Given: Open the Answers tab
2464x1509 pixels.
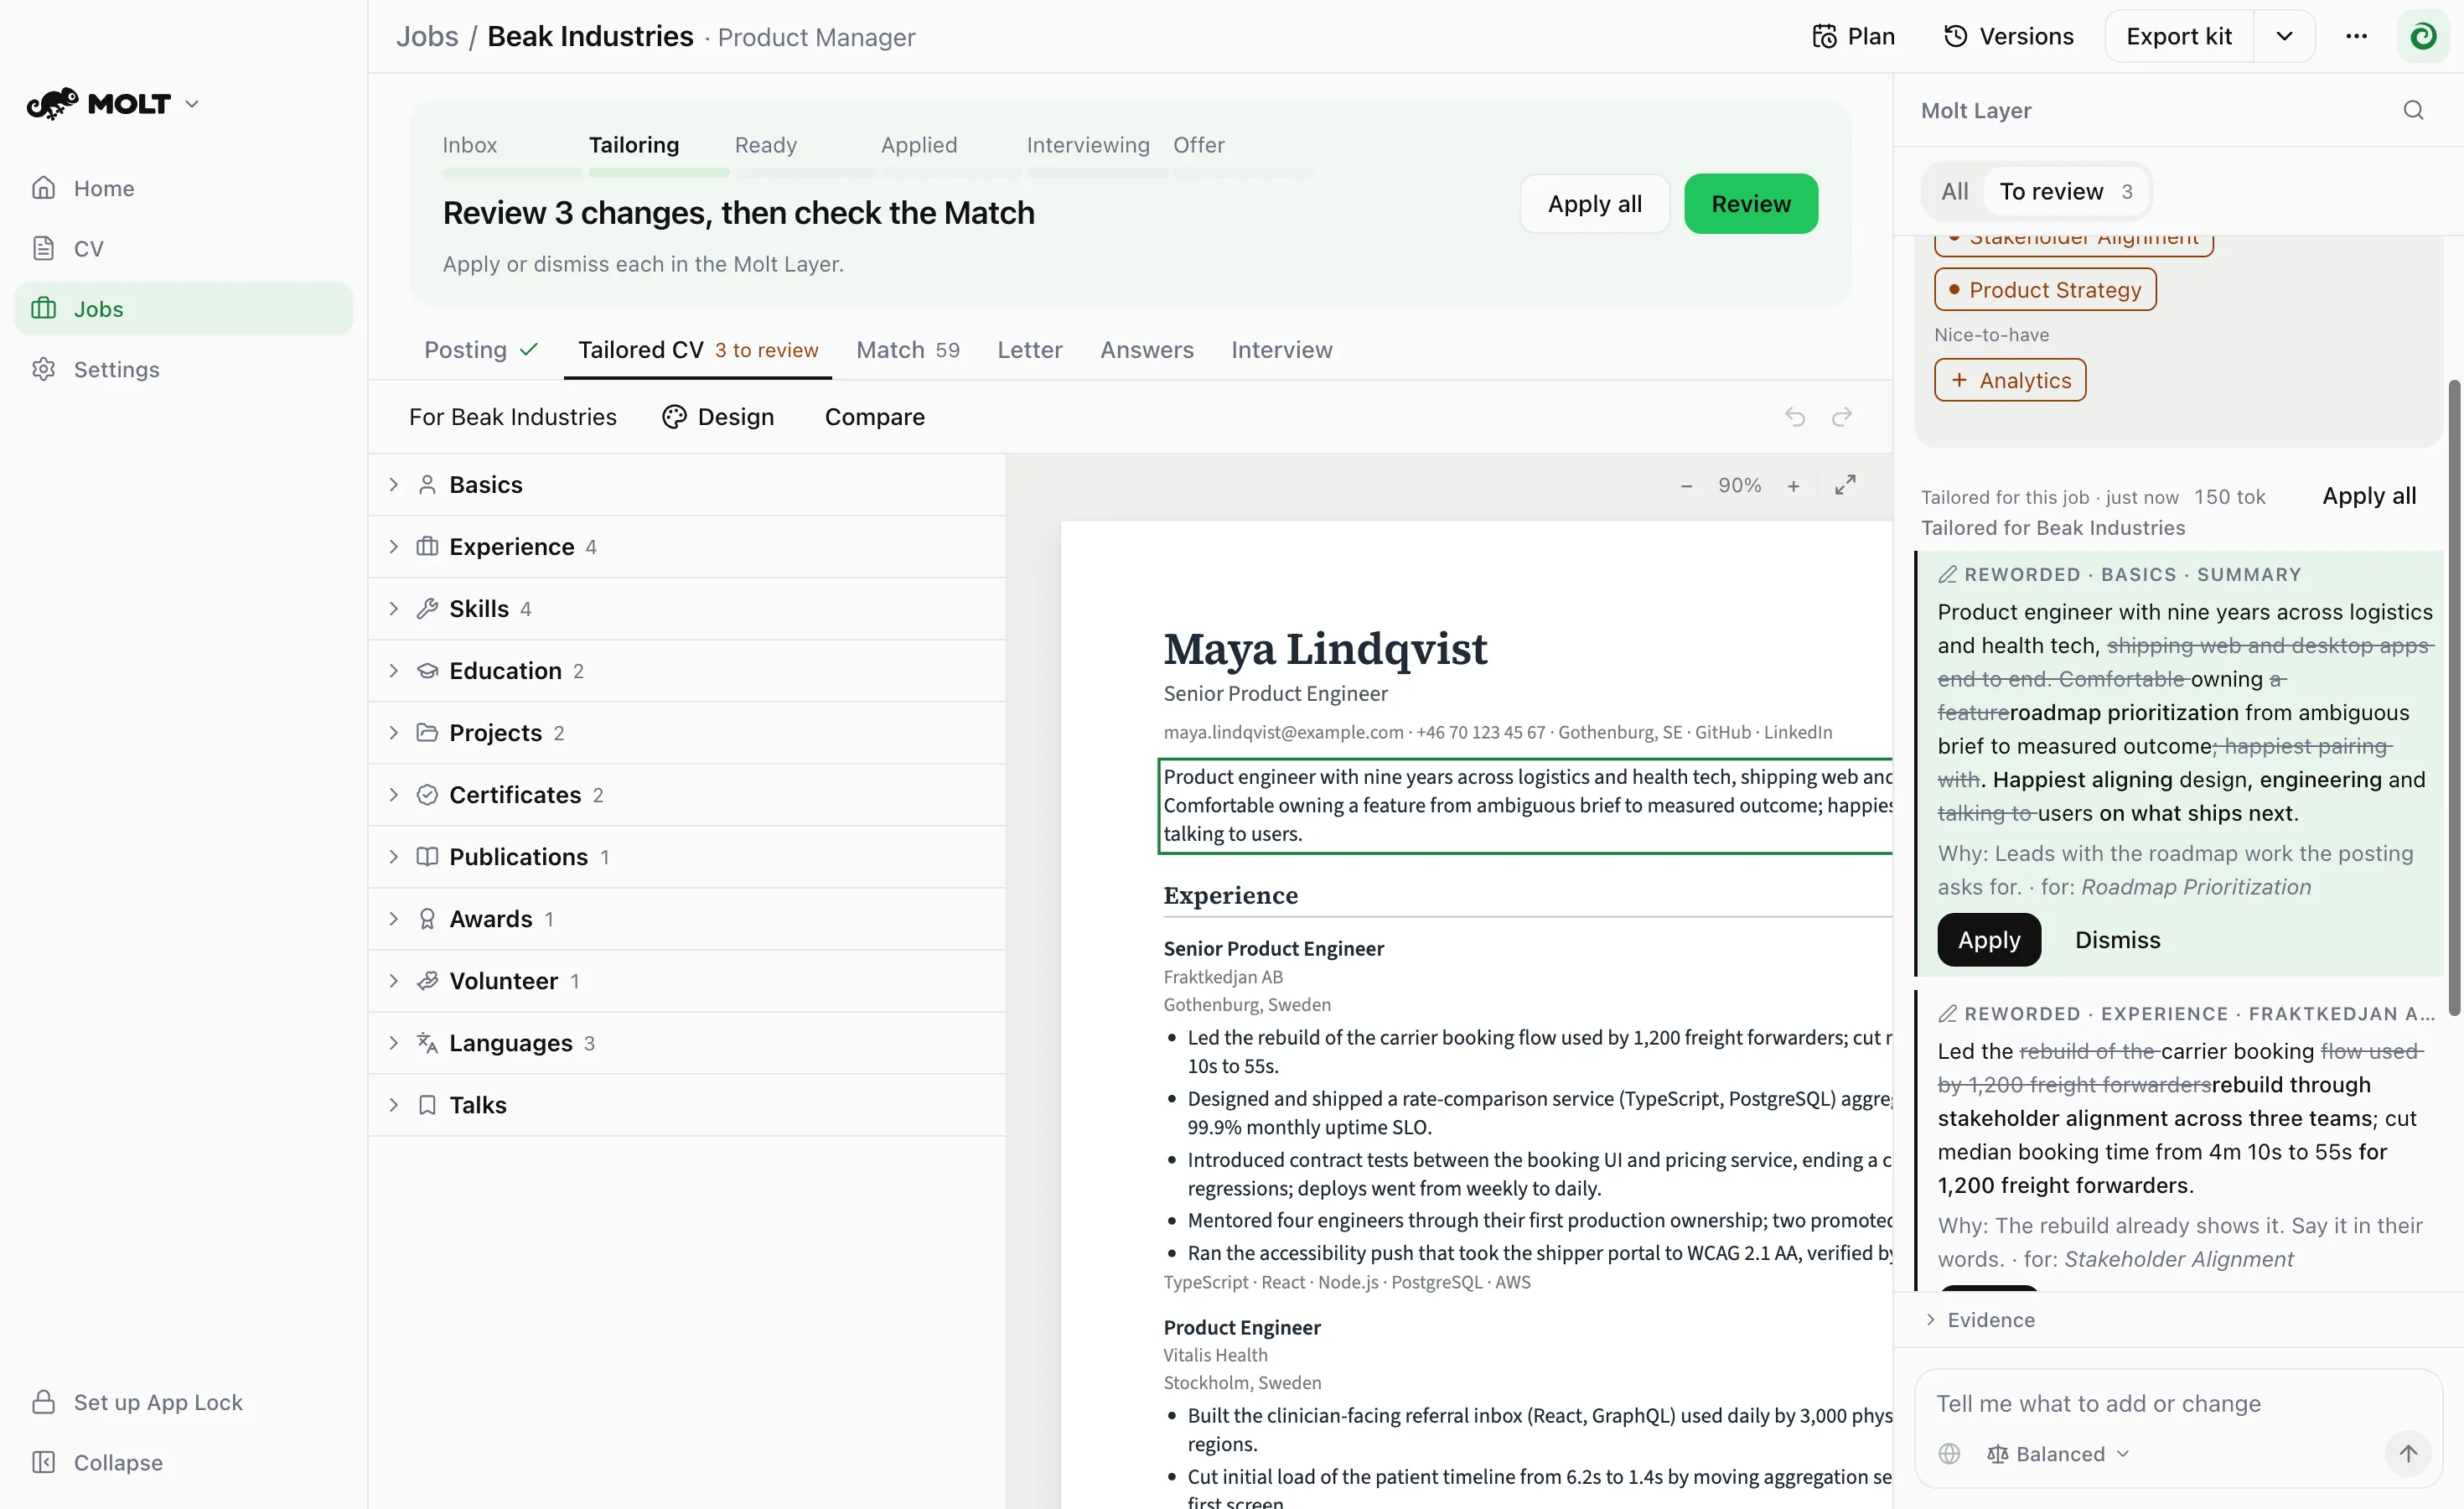Looking at the screenshot, I should point(1146,350).
